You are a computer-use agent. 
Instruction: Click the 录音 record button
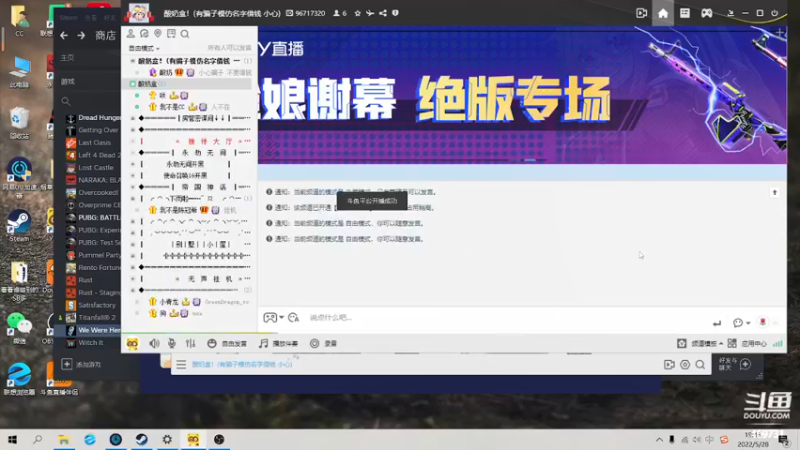323,343
